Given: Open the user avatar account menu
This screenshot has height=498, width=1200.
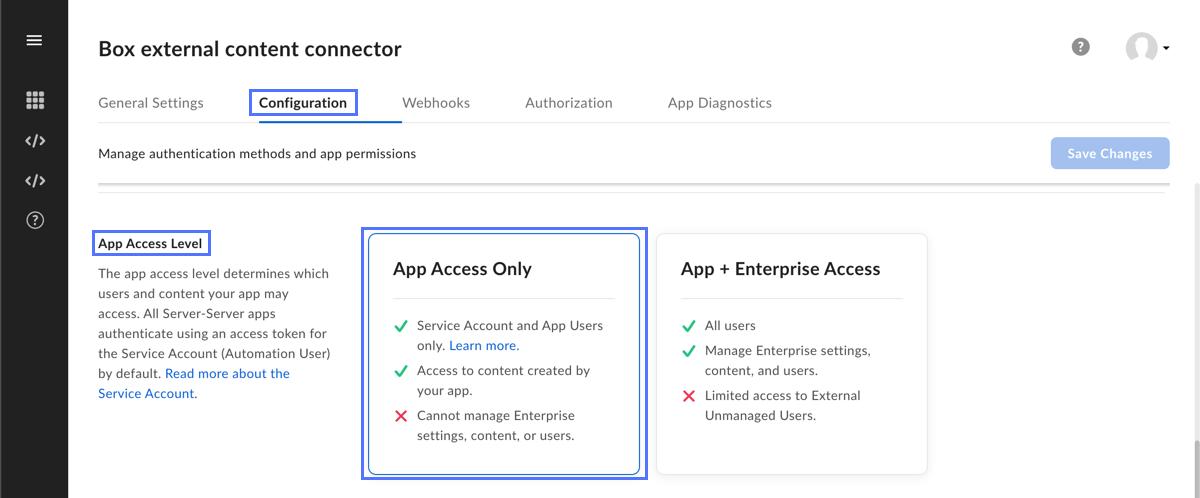Looking at the screenshot, I should 1147,48.
